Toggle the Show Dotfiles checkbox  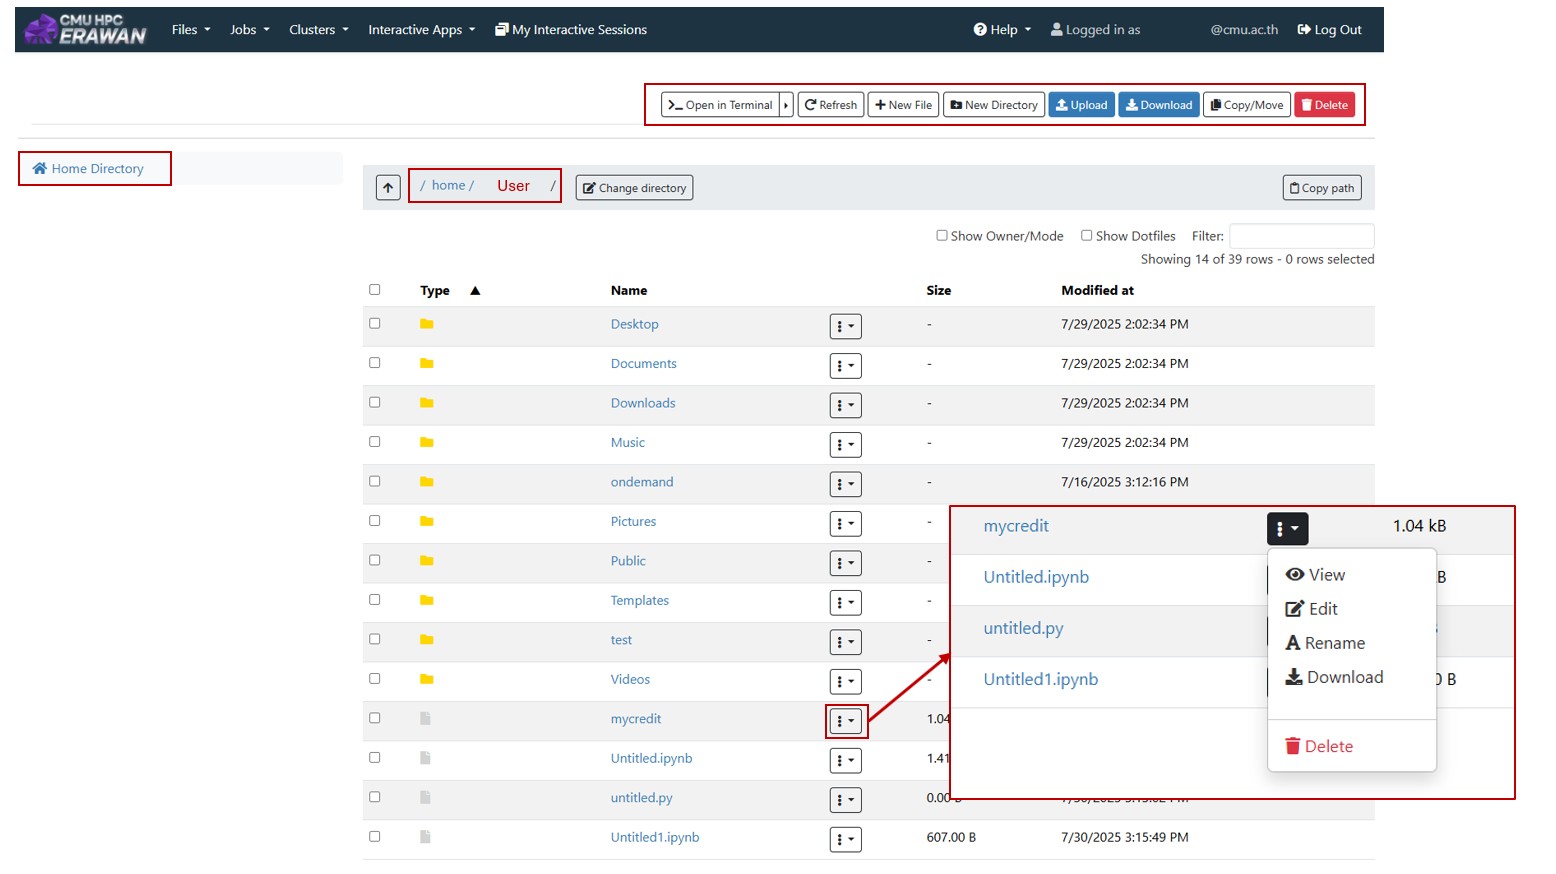pyautogui.click(x=1087, y=236)
